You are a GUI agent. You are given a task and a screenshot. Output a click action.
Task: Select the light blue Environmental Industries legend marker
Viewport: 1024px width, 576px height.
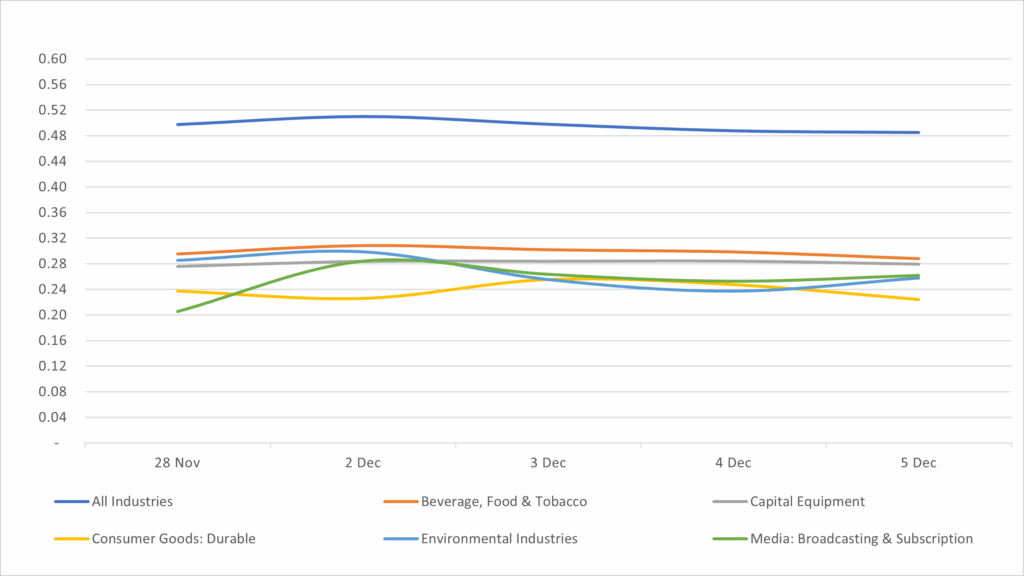click(x=399, y=538)
